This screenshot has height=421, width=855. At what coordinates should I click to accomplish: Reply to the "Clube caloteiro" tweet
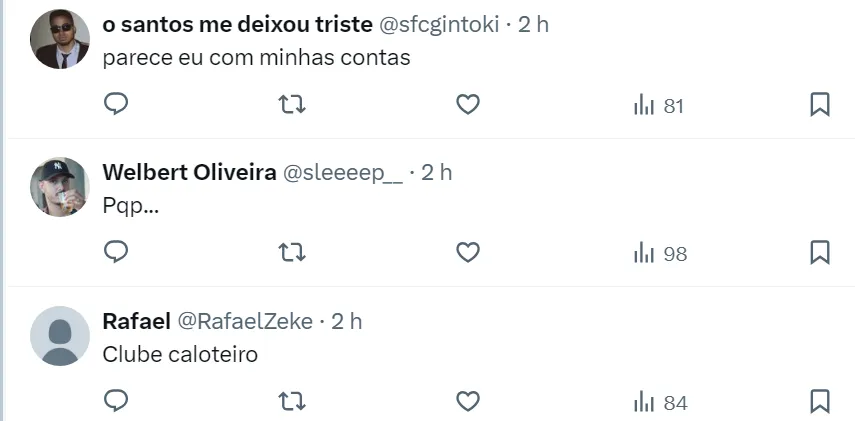tap(116, 401)
